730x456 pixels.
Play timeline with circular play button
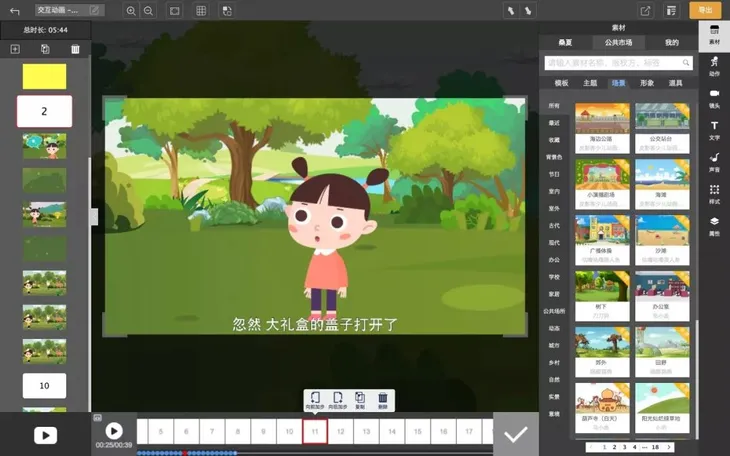(114, 430)
